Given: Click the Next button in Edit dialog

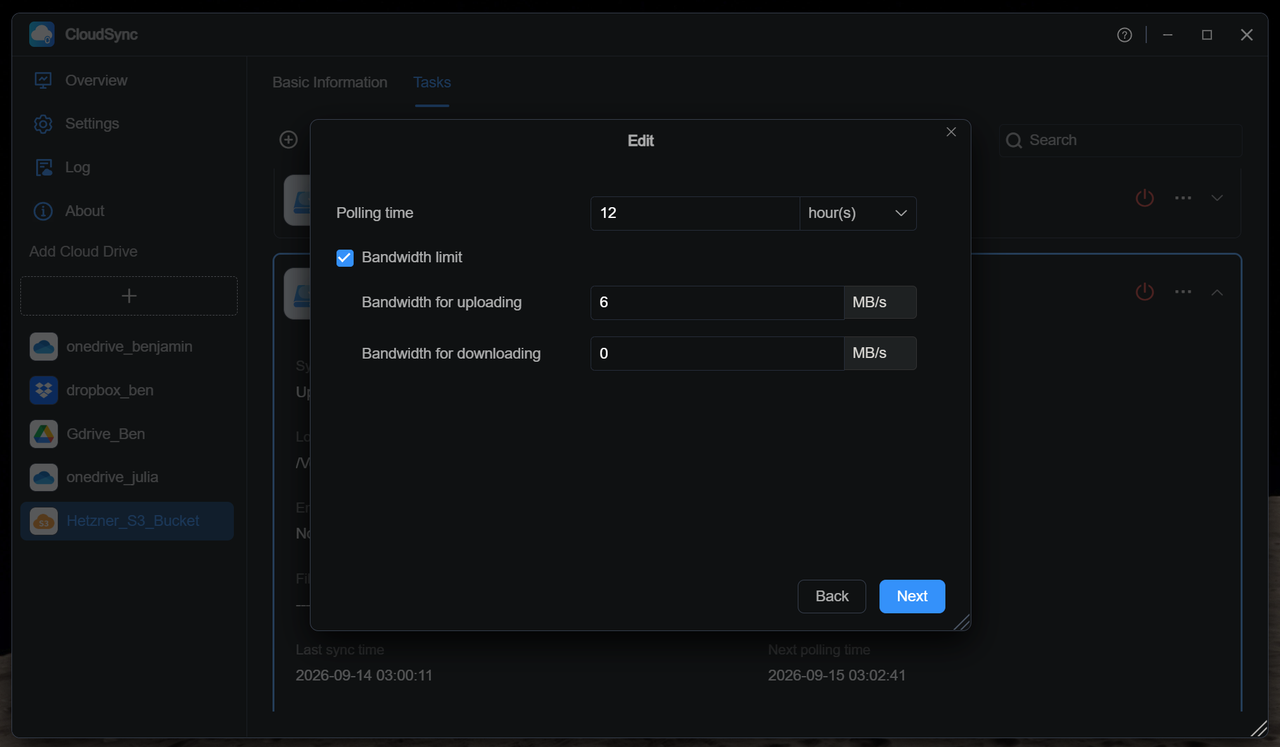Looking at the screenshot, I should [x=912, y=596].
